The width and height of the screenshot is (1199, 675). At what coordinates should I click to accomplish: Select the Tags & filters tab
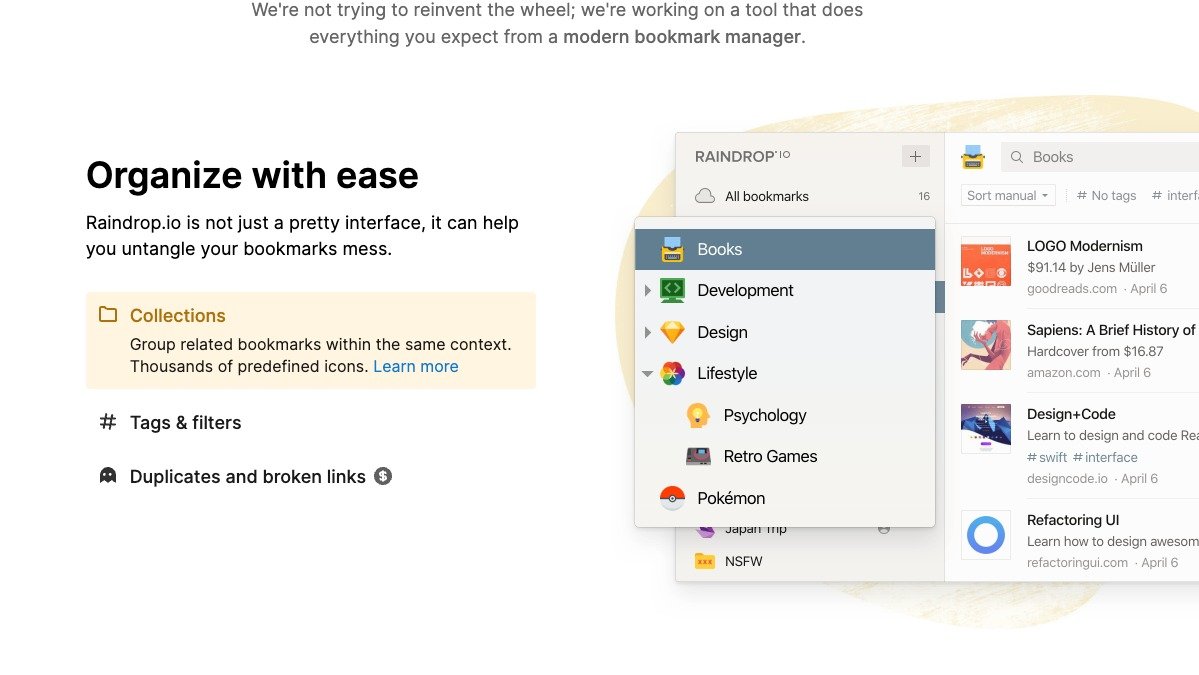pos(186,422)
